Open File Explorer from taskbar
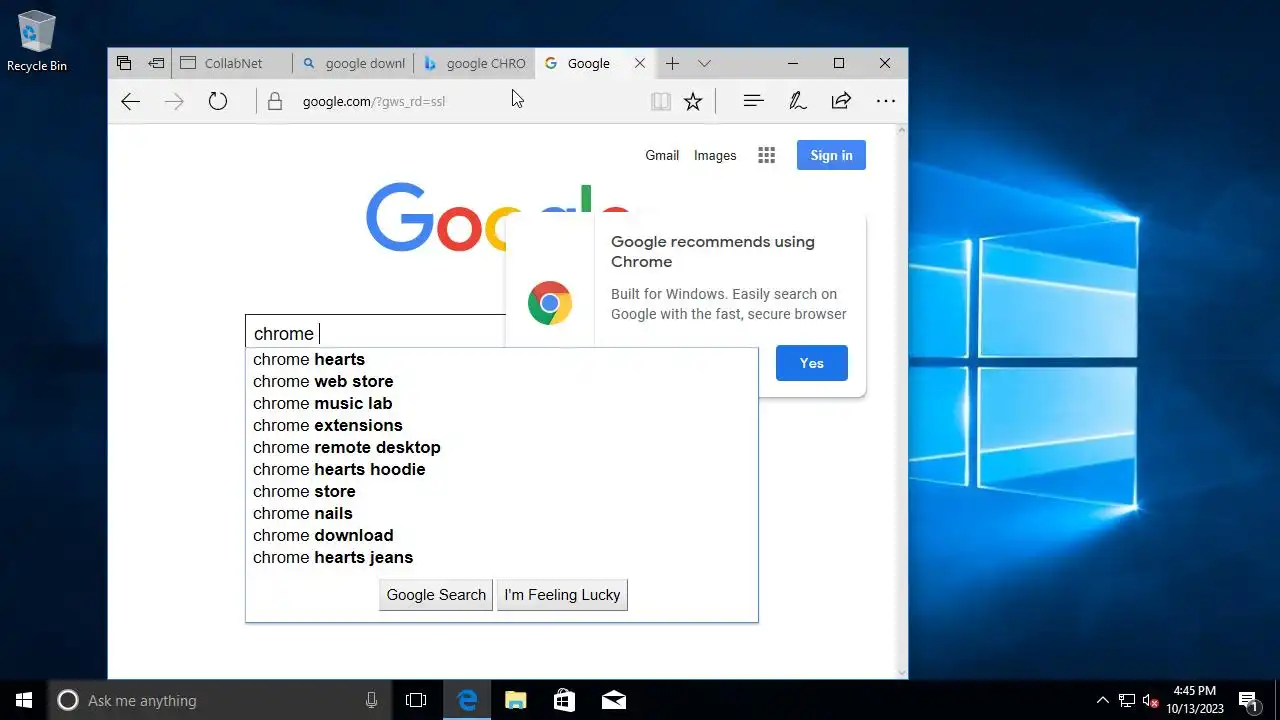Screen dimensions: 1280x720 point(515,700)
